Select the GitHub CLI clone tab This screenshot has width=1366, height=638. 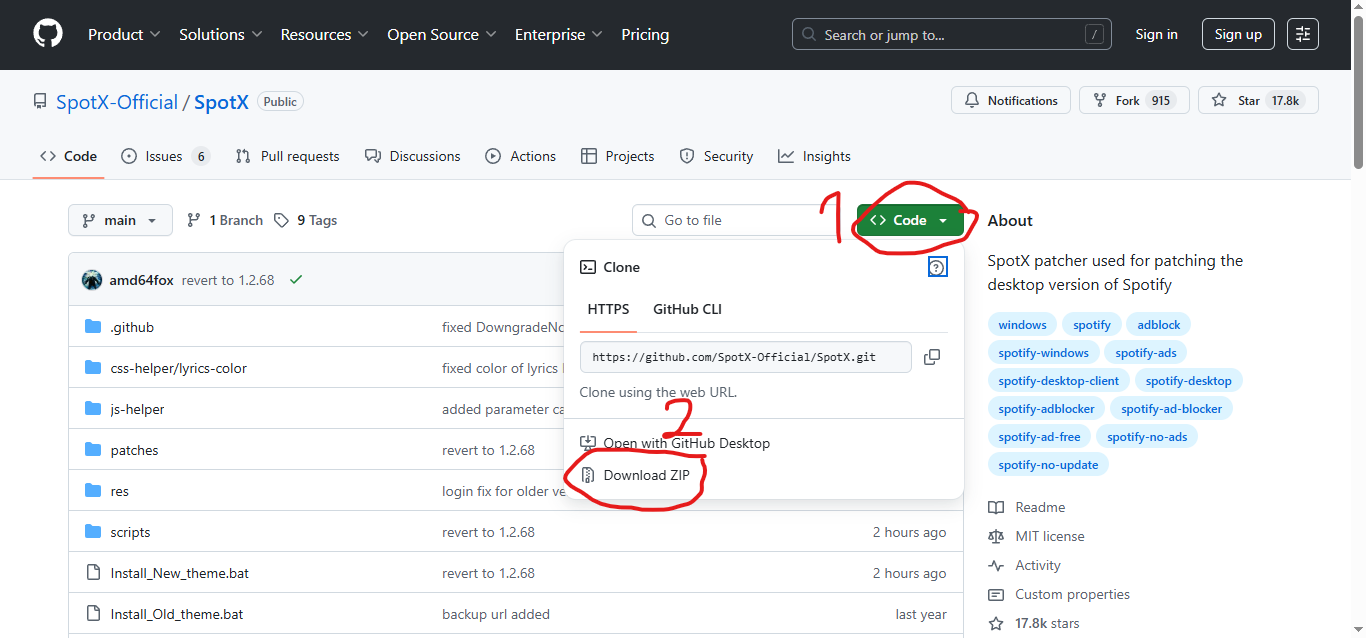coord(687,309)
